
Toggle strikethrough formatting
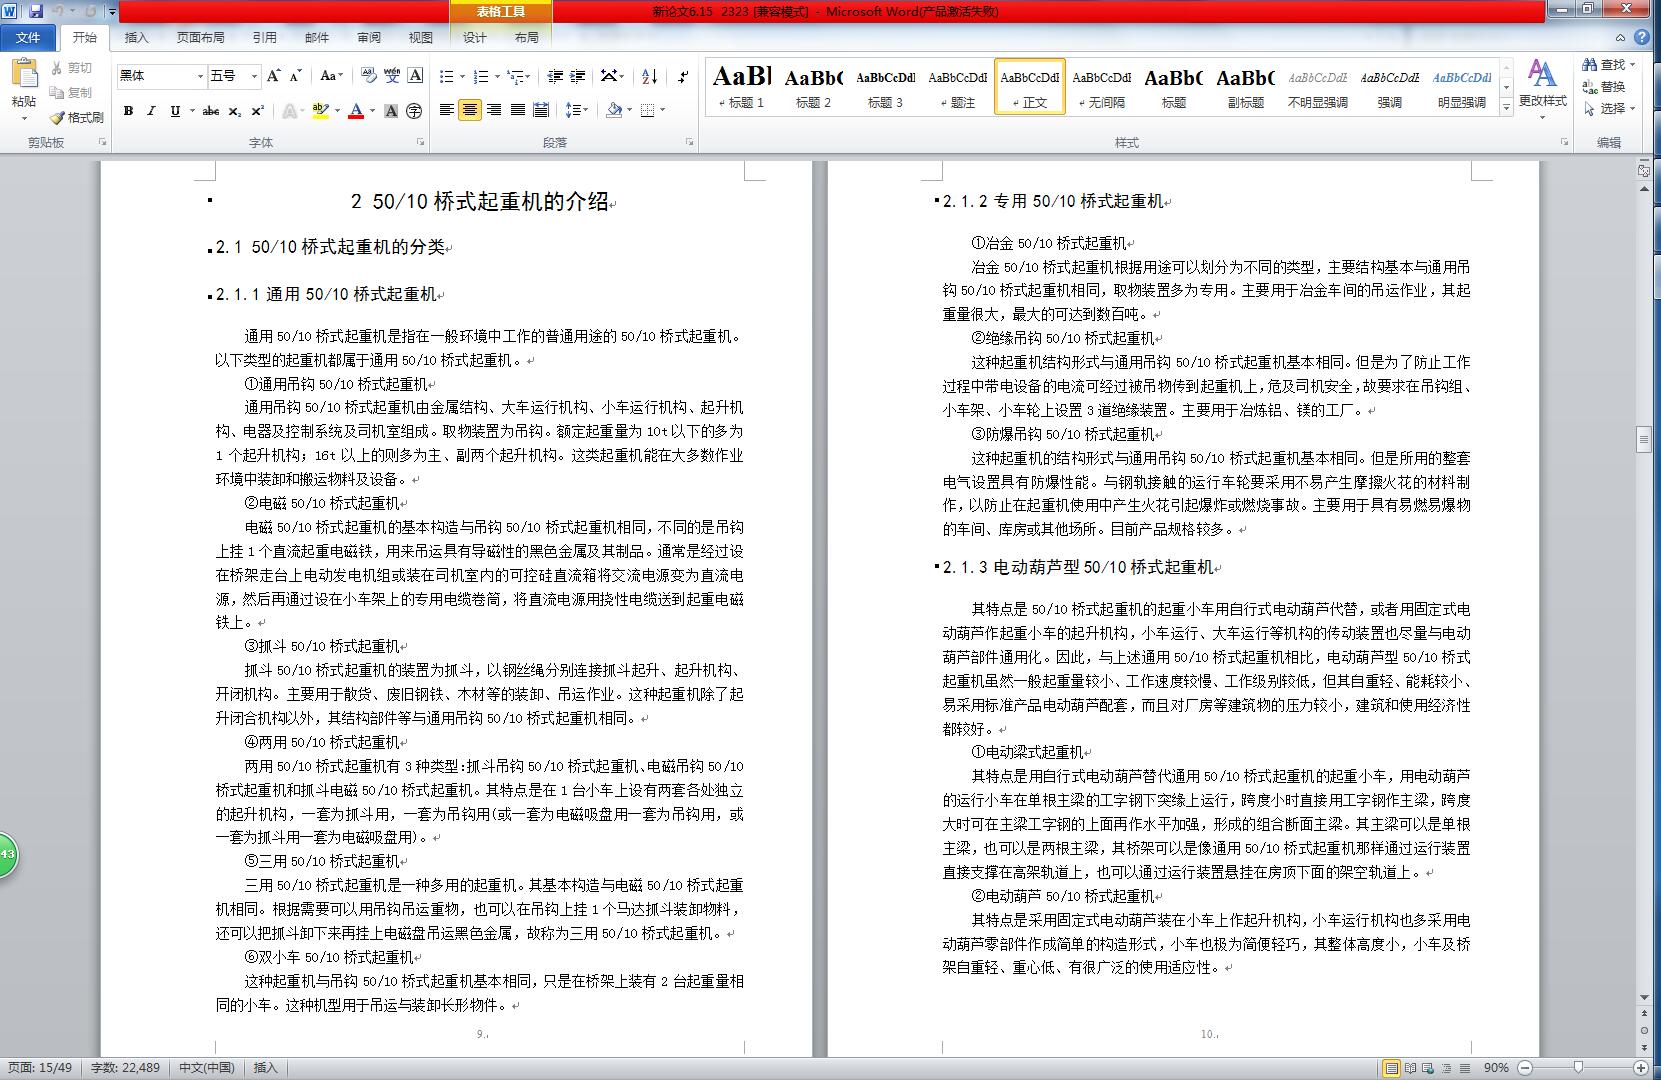pos(210,111)
